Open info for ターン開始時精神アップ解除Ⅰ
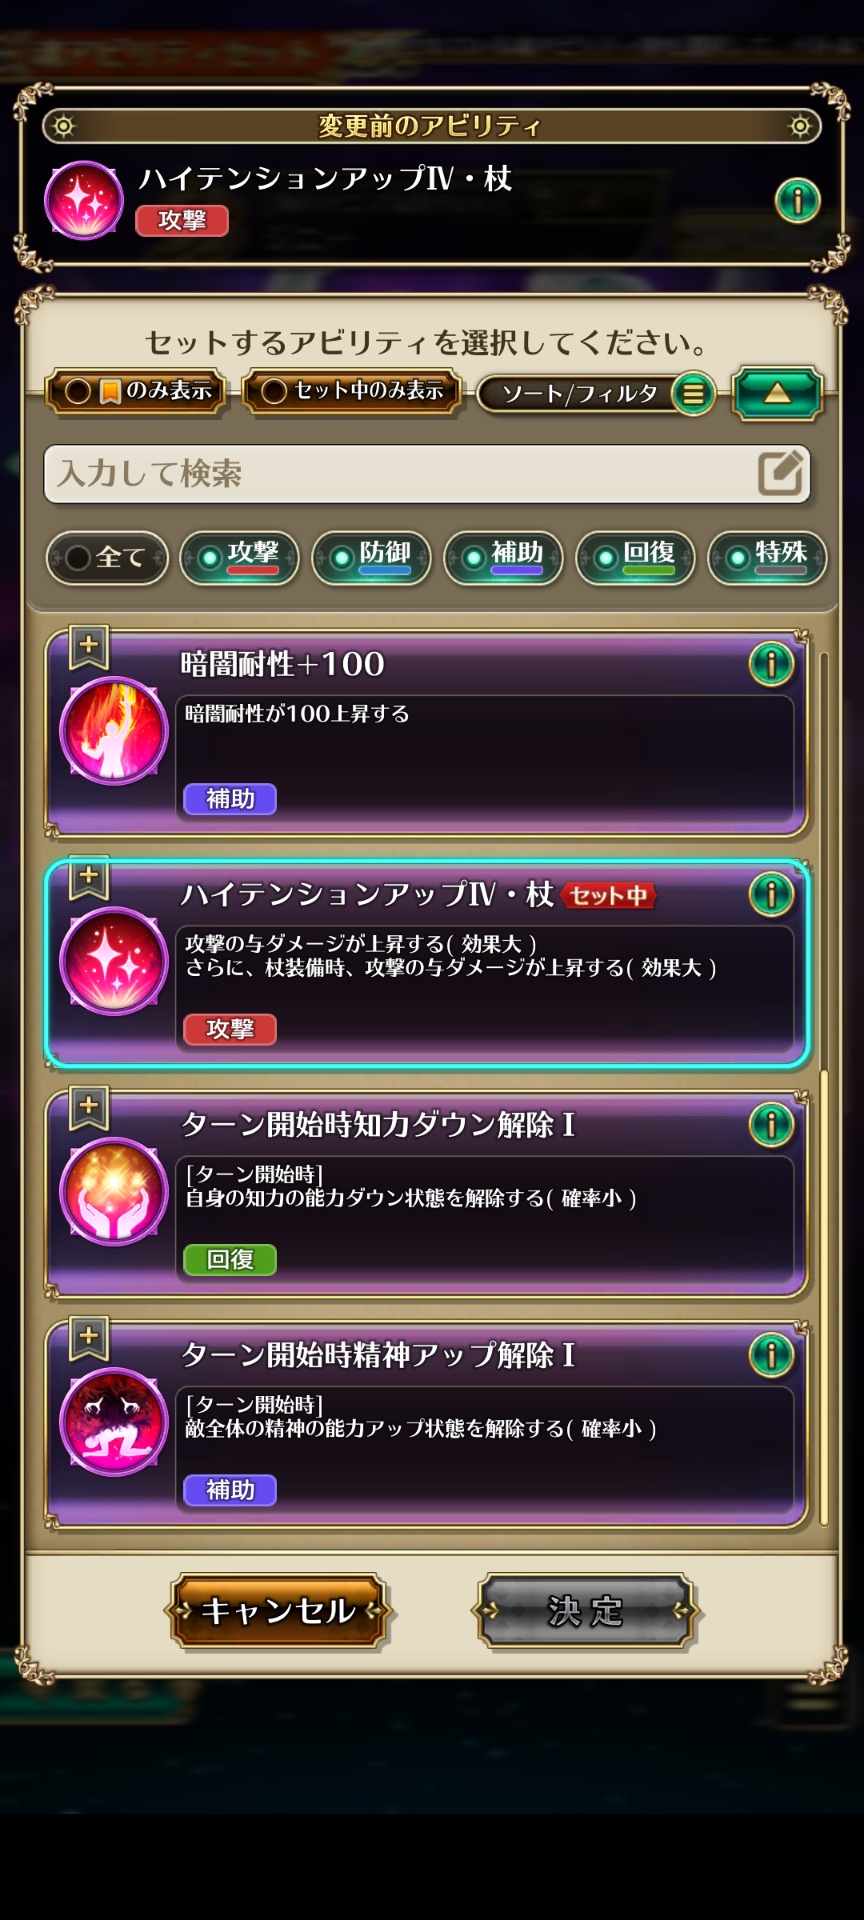 click(771, 1355)
